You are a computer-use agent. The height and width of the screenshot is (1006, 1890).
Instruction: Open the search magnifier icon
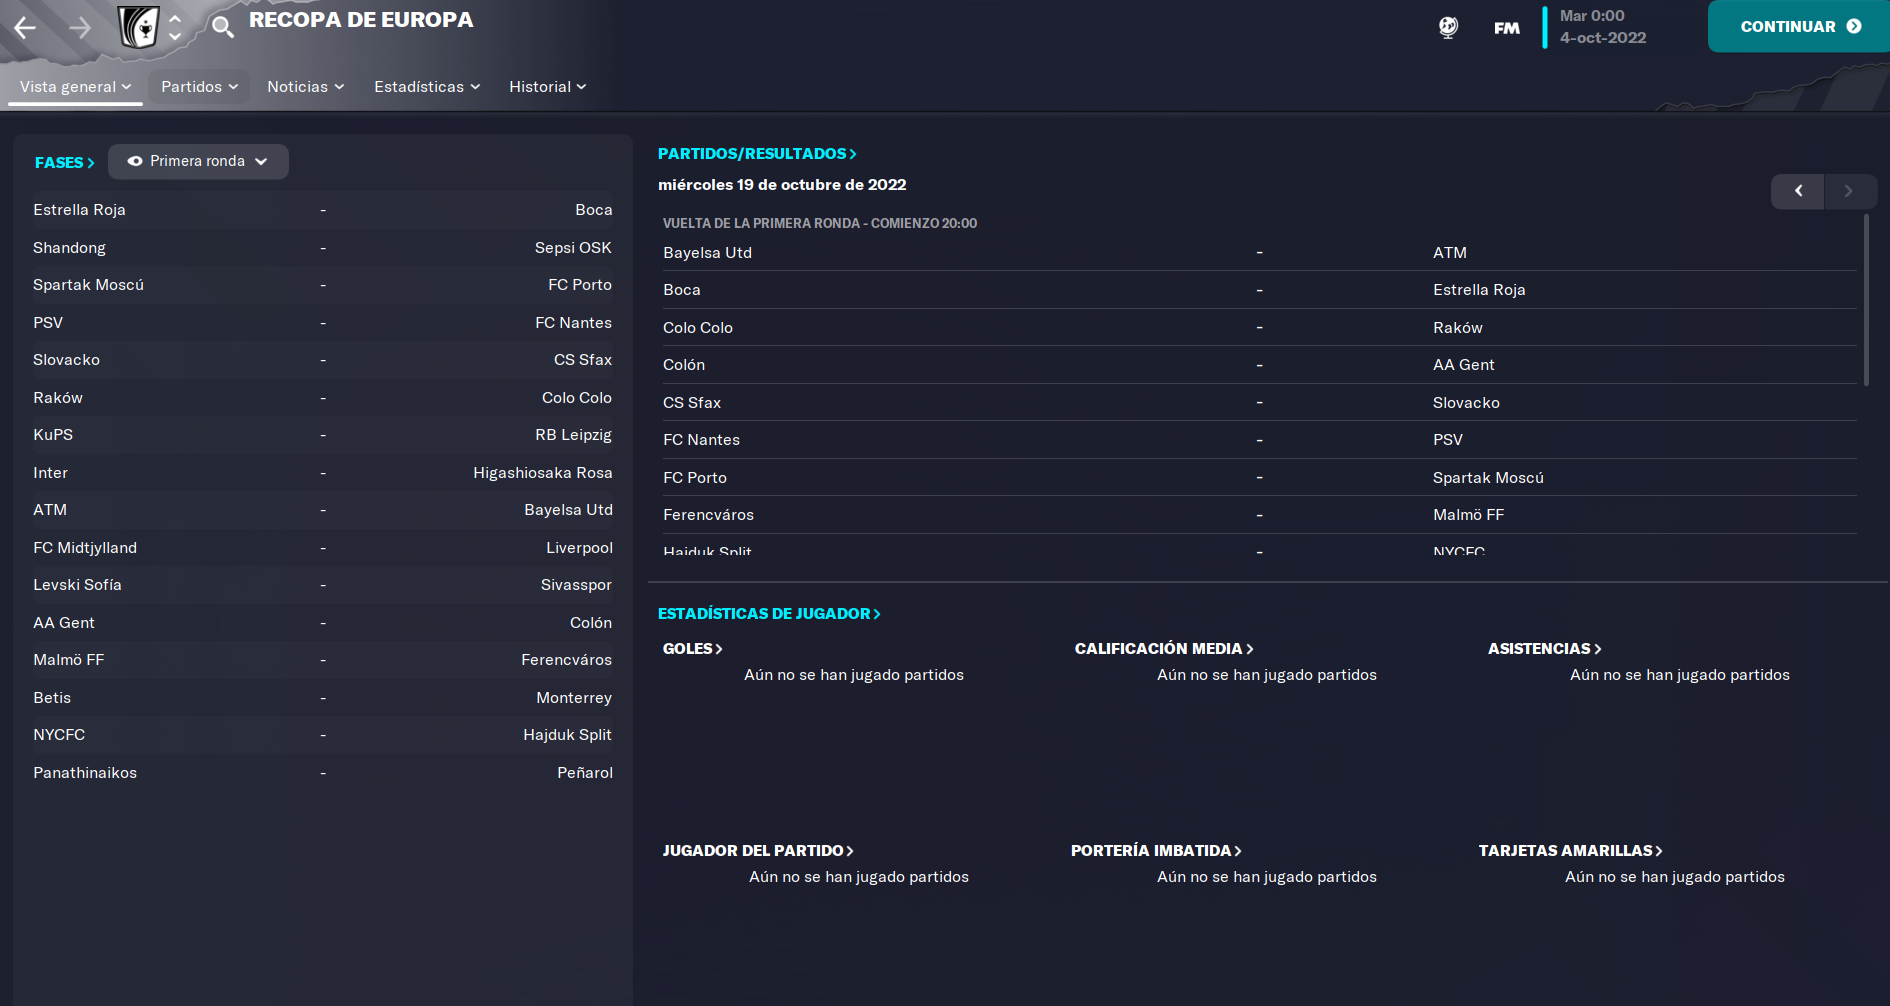click(223, 27)
